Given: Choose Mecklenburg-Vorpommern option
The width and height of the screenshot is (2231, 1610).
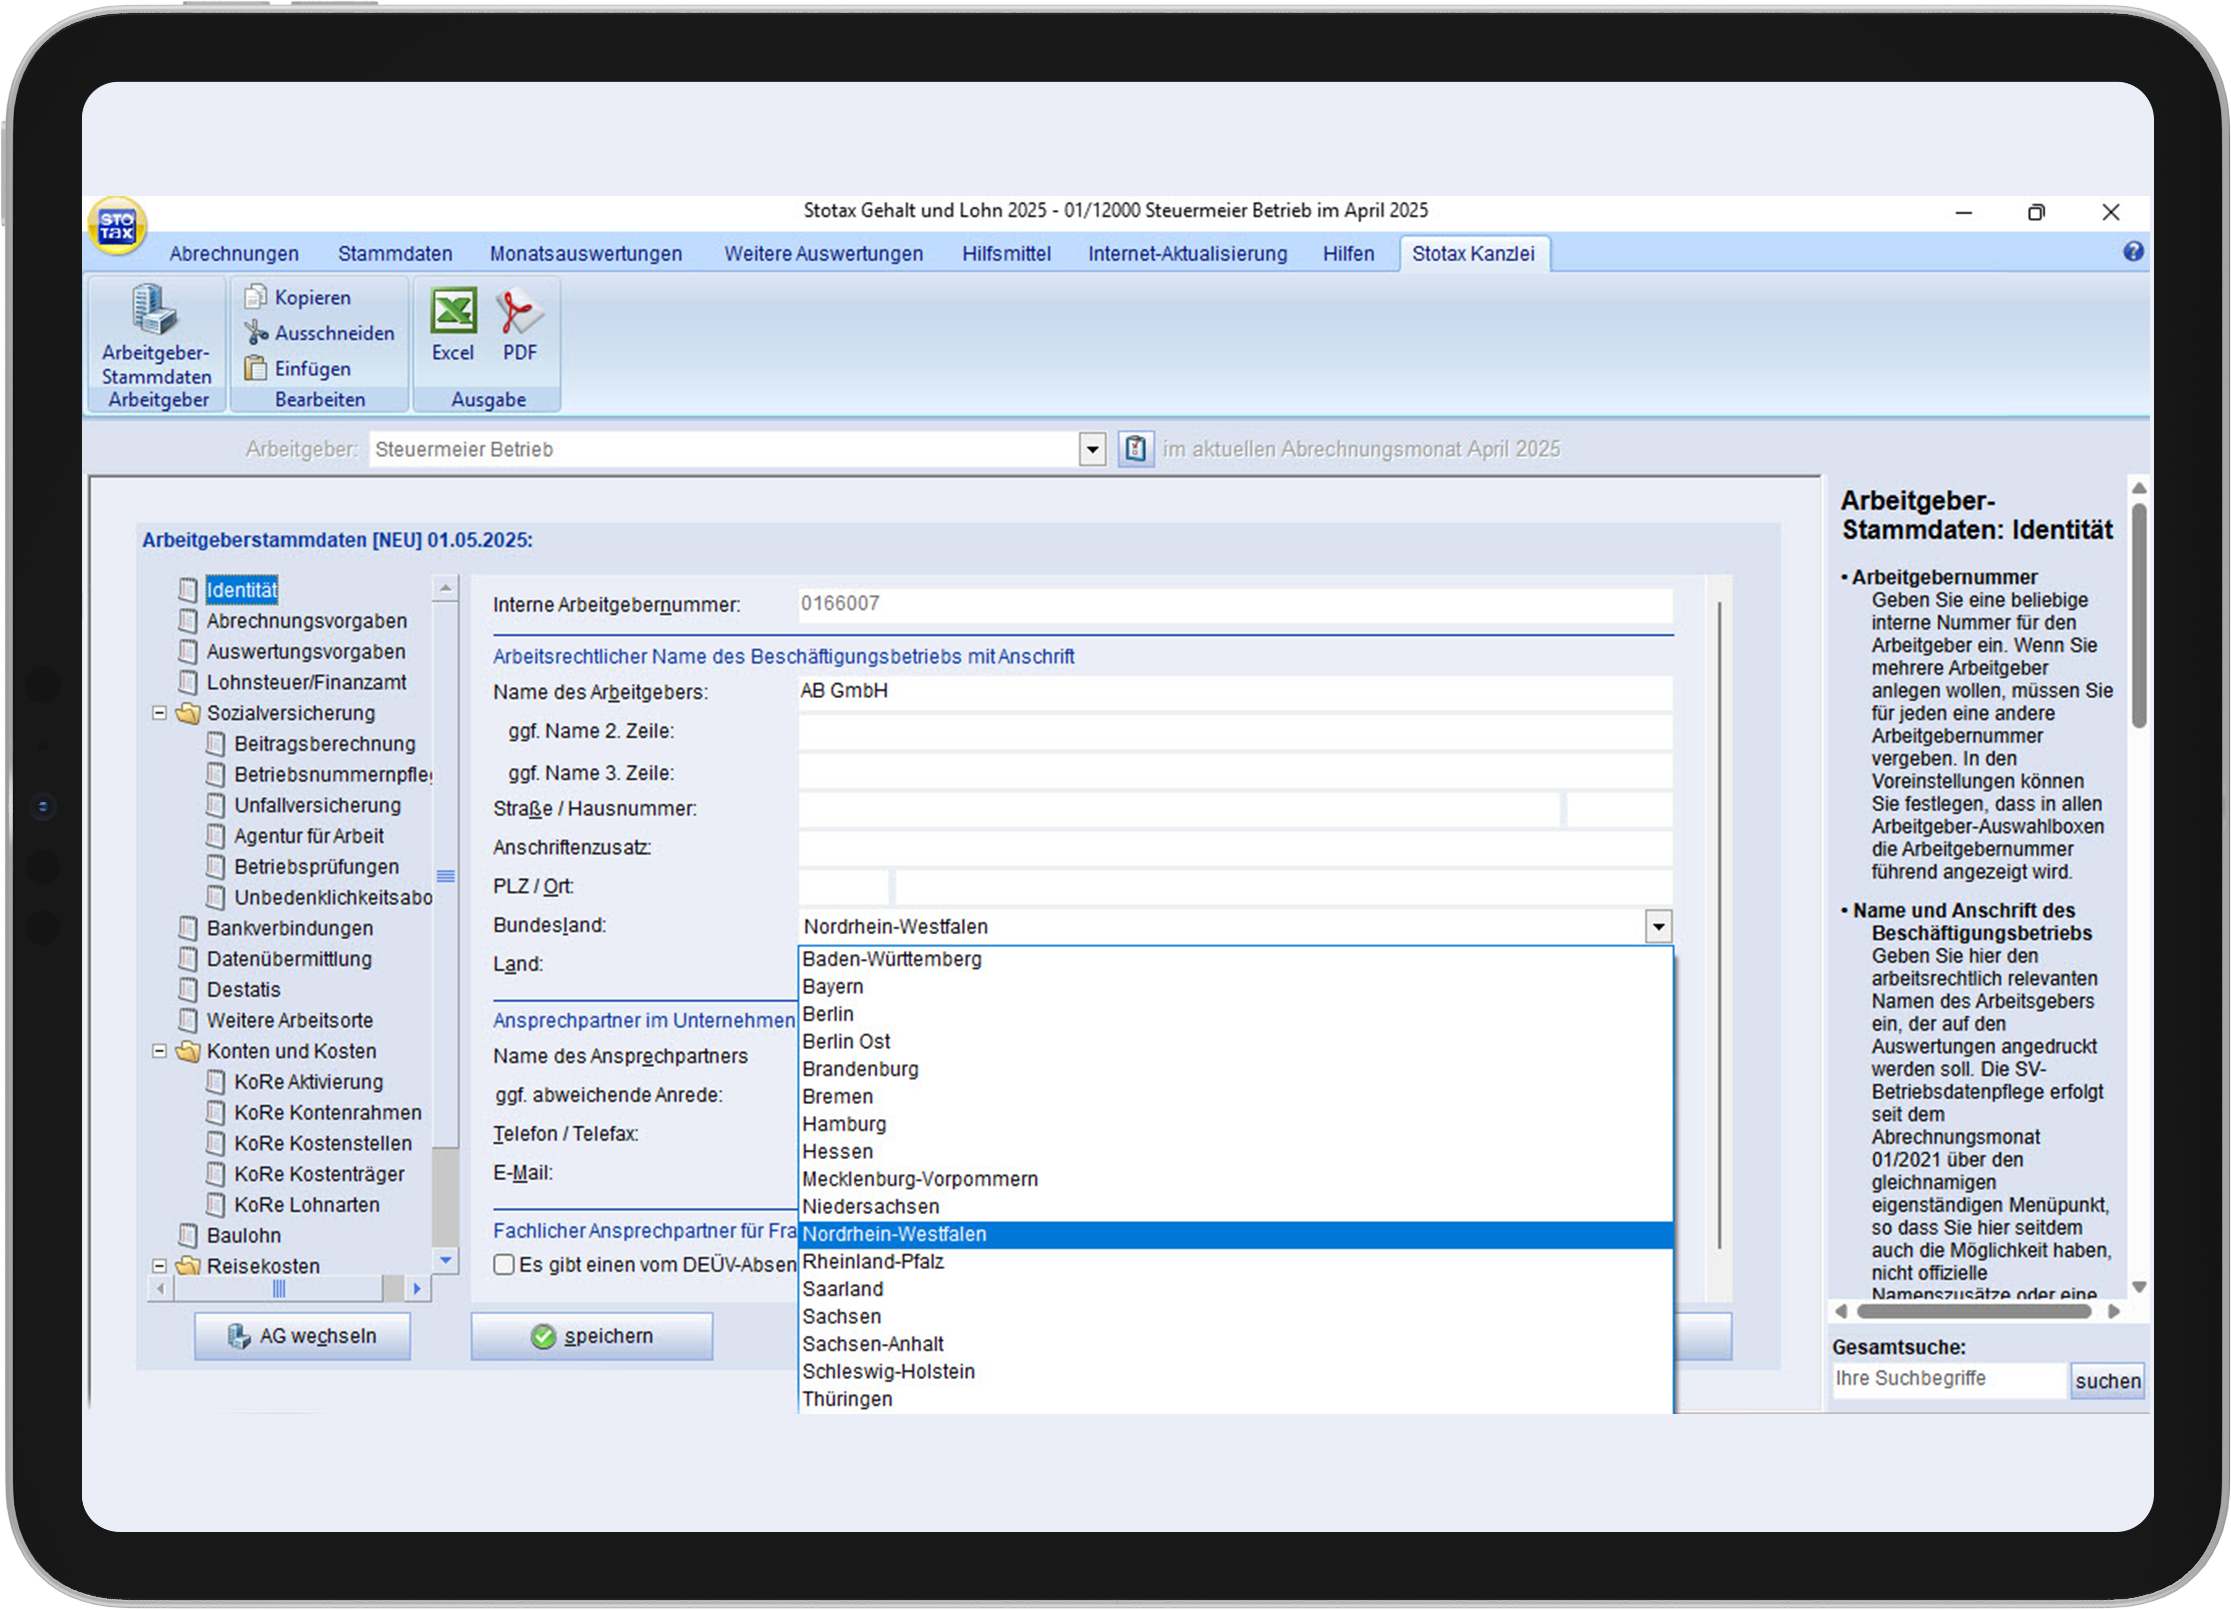Looking at the screenshot, I should click(x=1235, y=1179).
